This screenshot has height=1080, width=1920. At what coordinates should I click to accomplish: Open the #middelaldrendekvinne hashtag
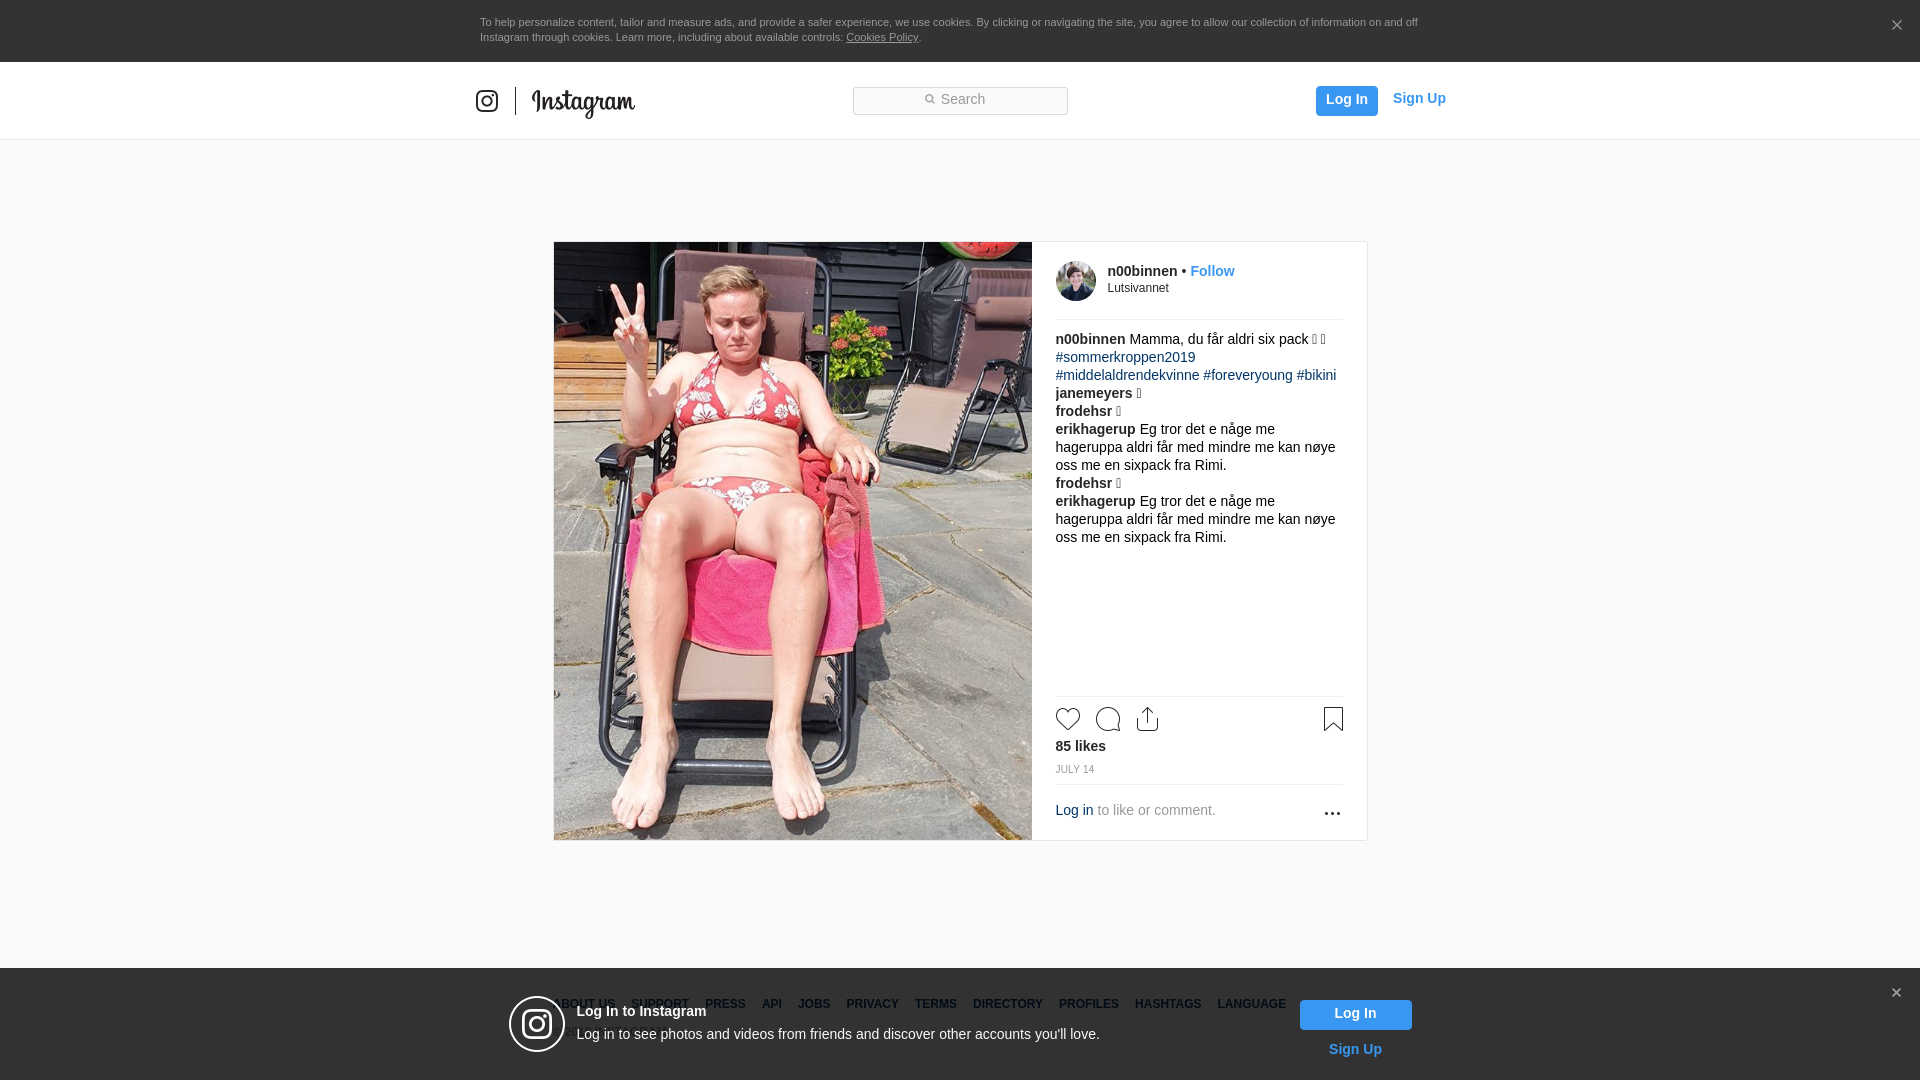point(1127,375)
